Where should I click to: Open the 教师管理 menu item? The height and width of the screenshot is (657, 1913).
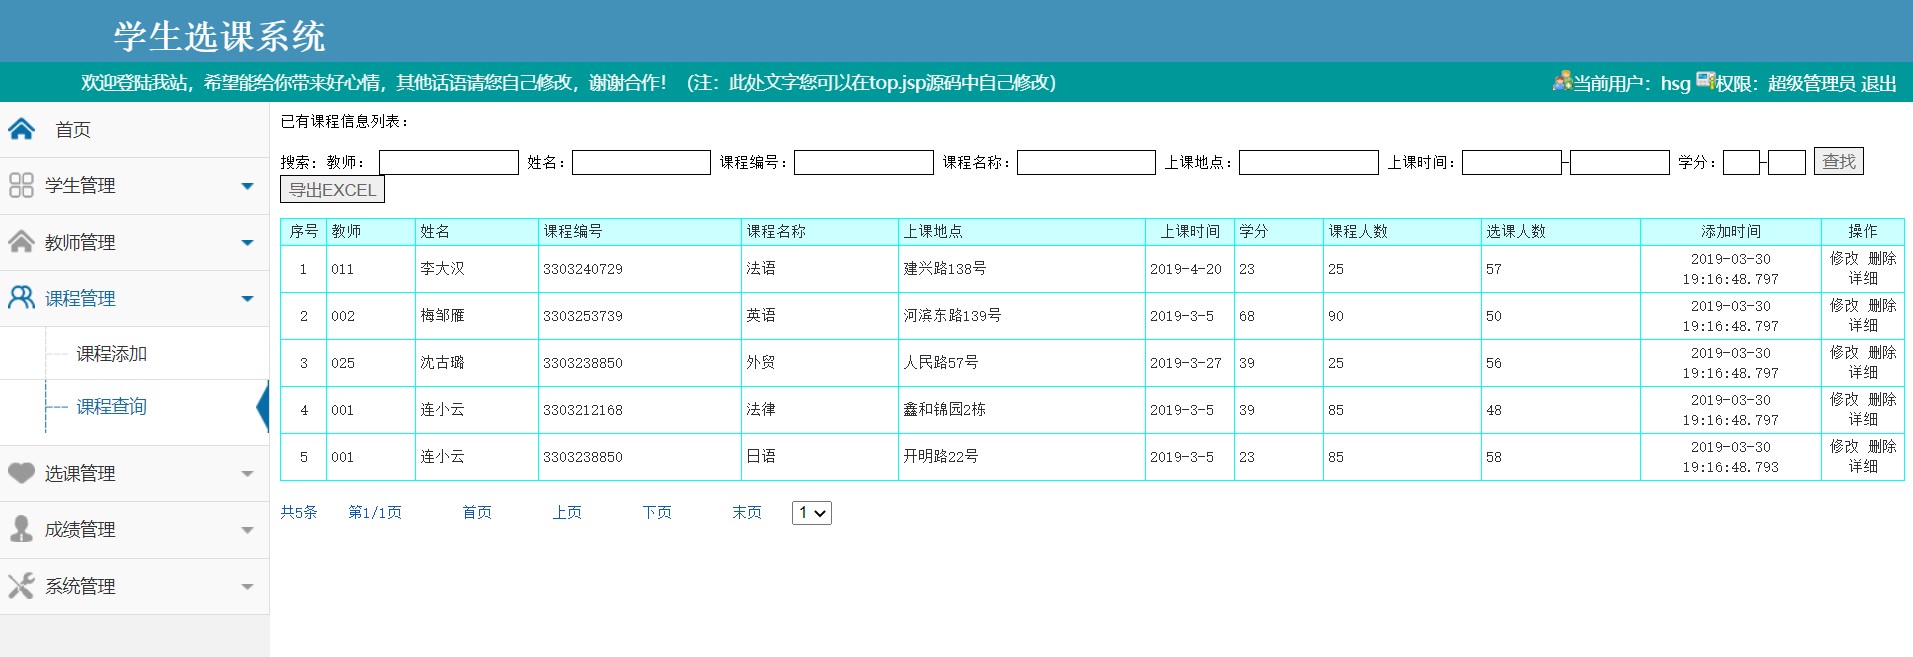tap(80, 242)
